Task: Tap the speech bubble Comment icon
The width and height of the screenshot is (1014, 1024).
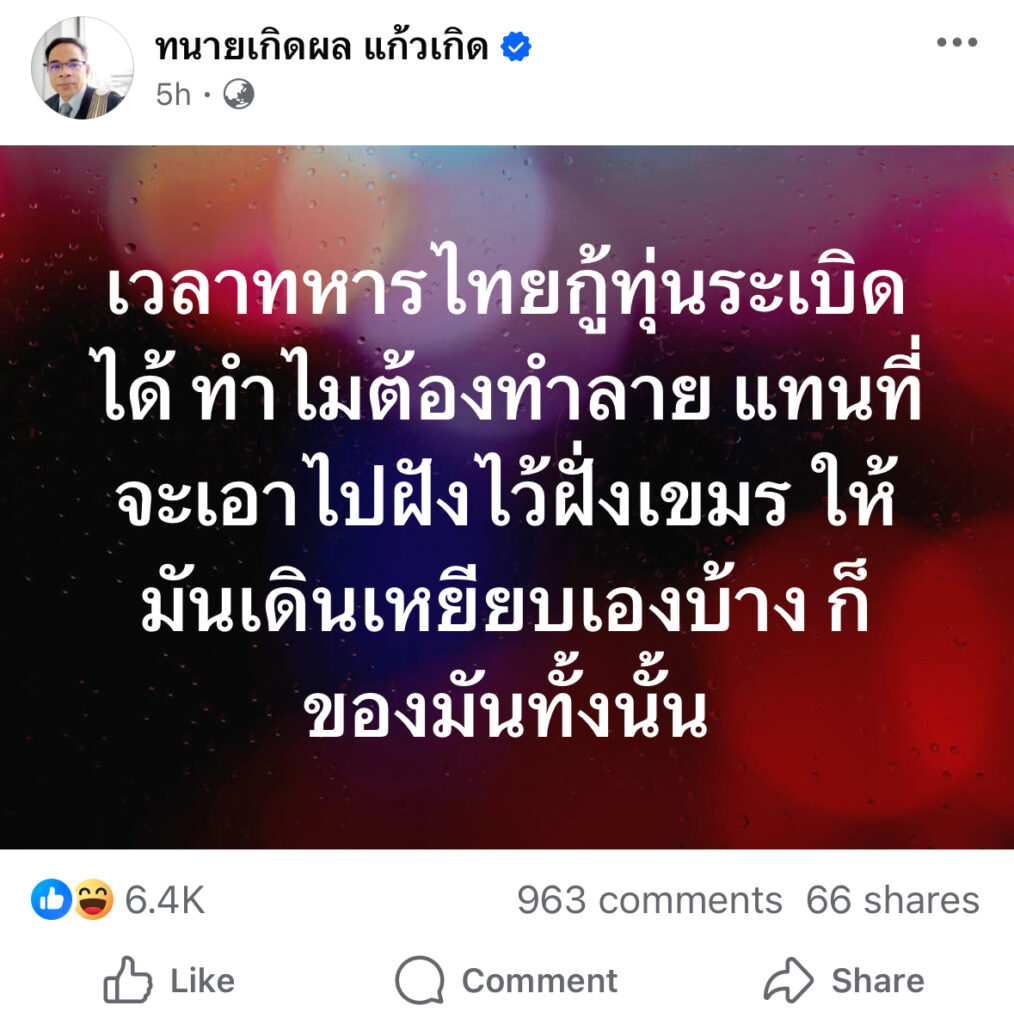Action: pos(420,980)
